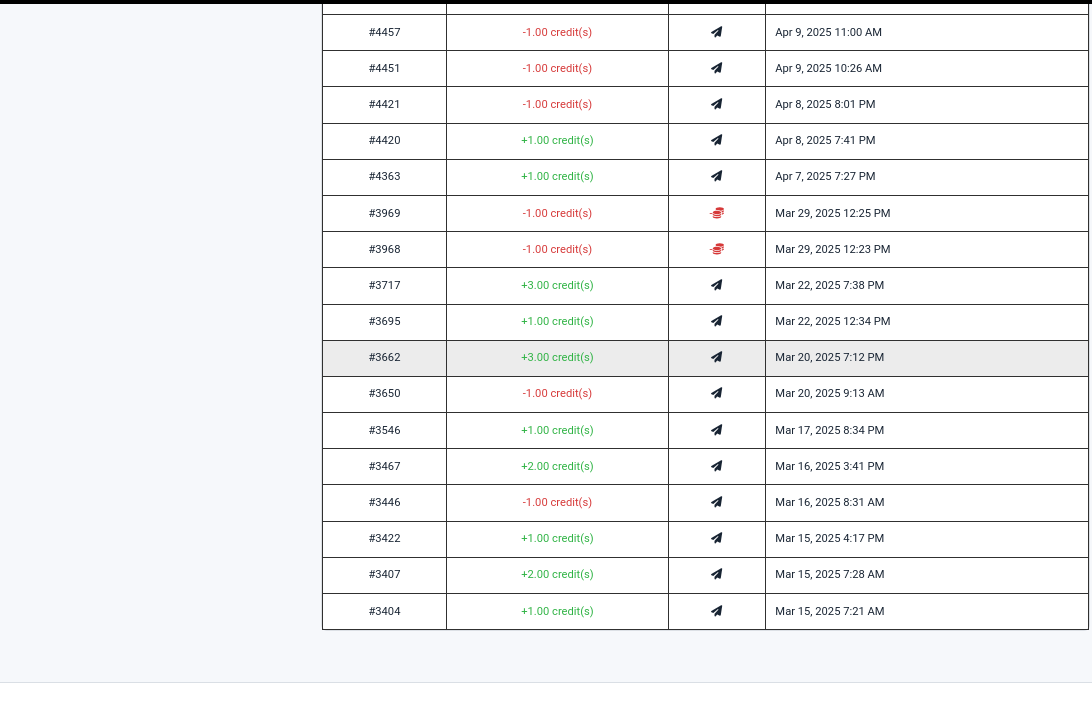Click the -1.00 credit(s) amount in row #3969

[x=557, y=213]
